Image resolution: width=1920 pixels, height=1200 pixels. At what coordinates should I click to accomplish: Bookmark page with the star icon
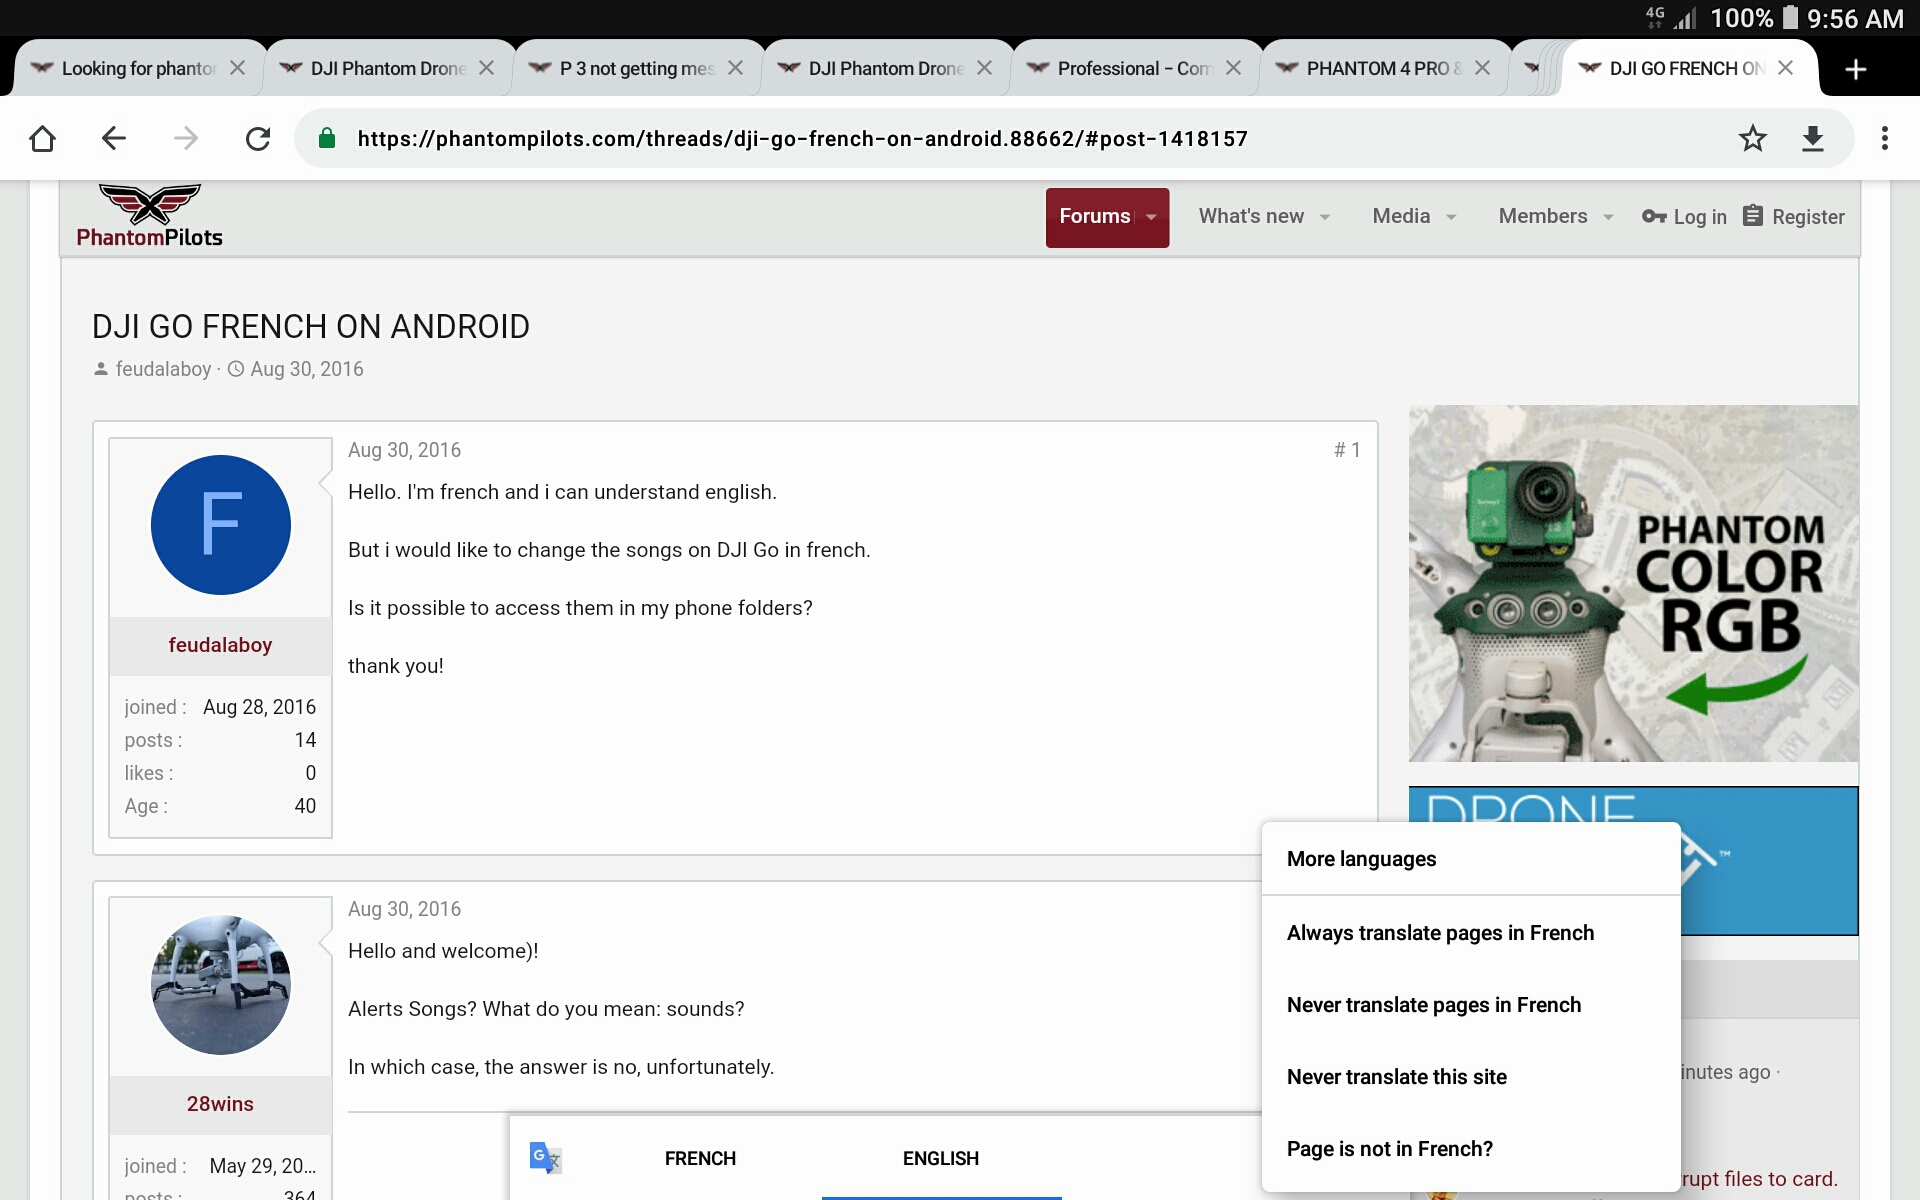click(x=1752, y=138)
